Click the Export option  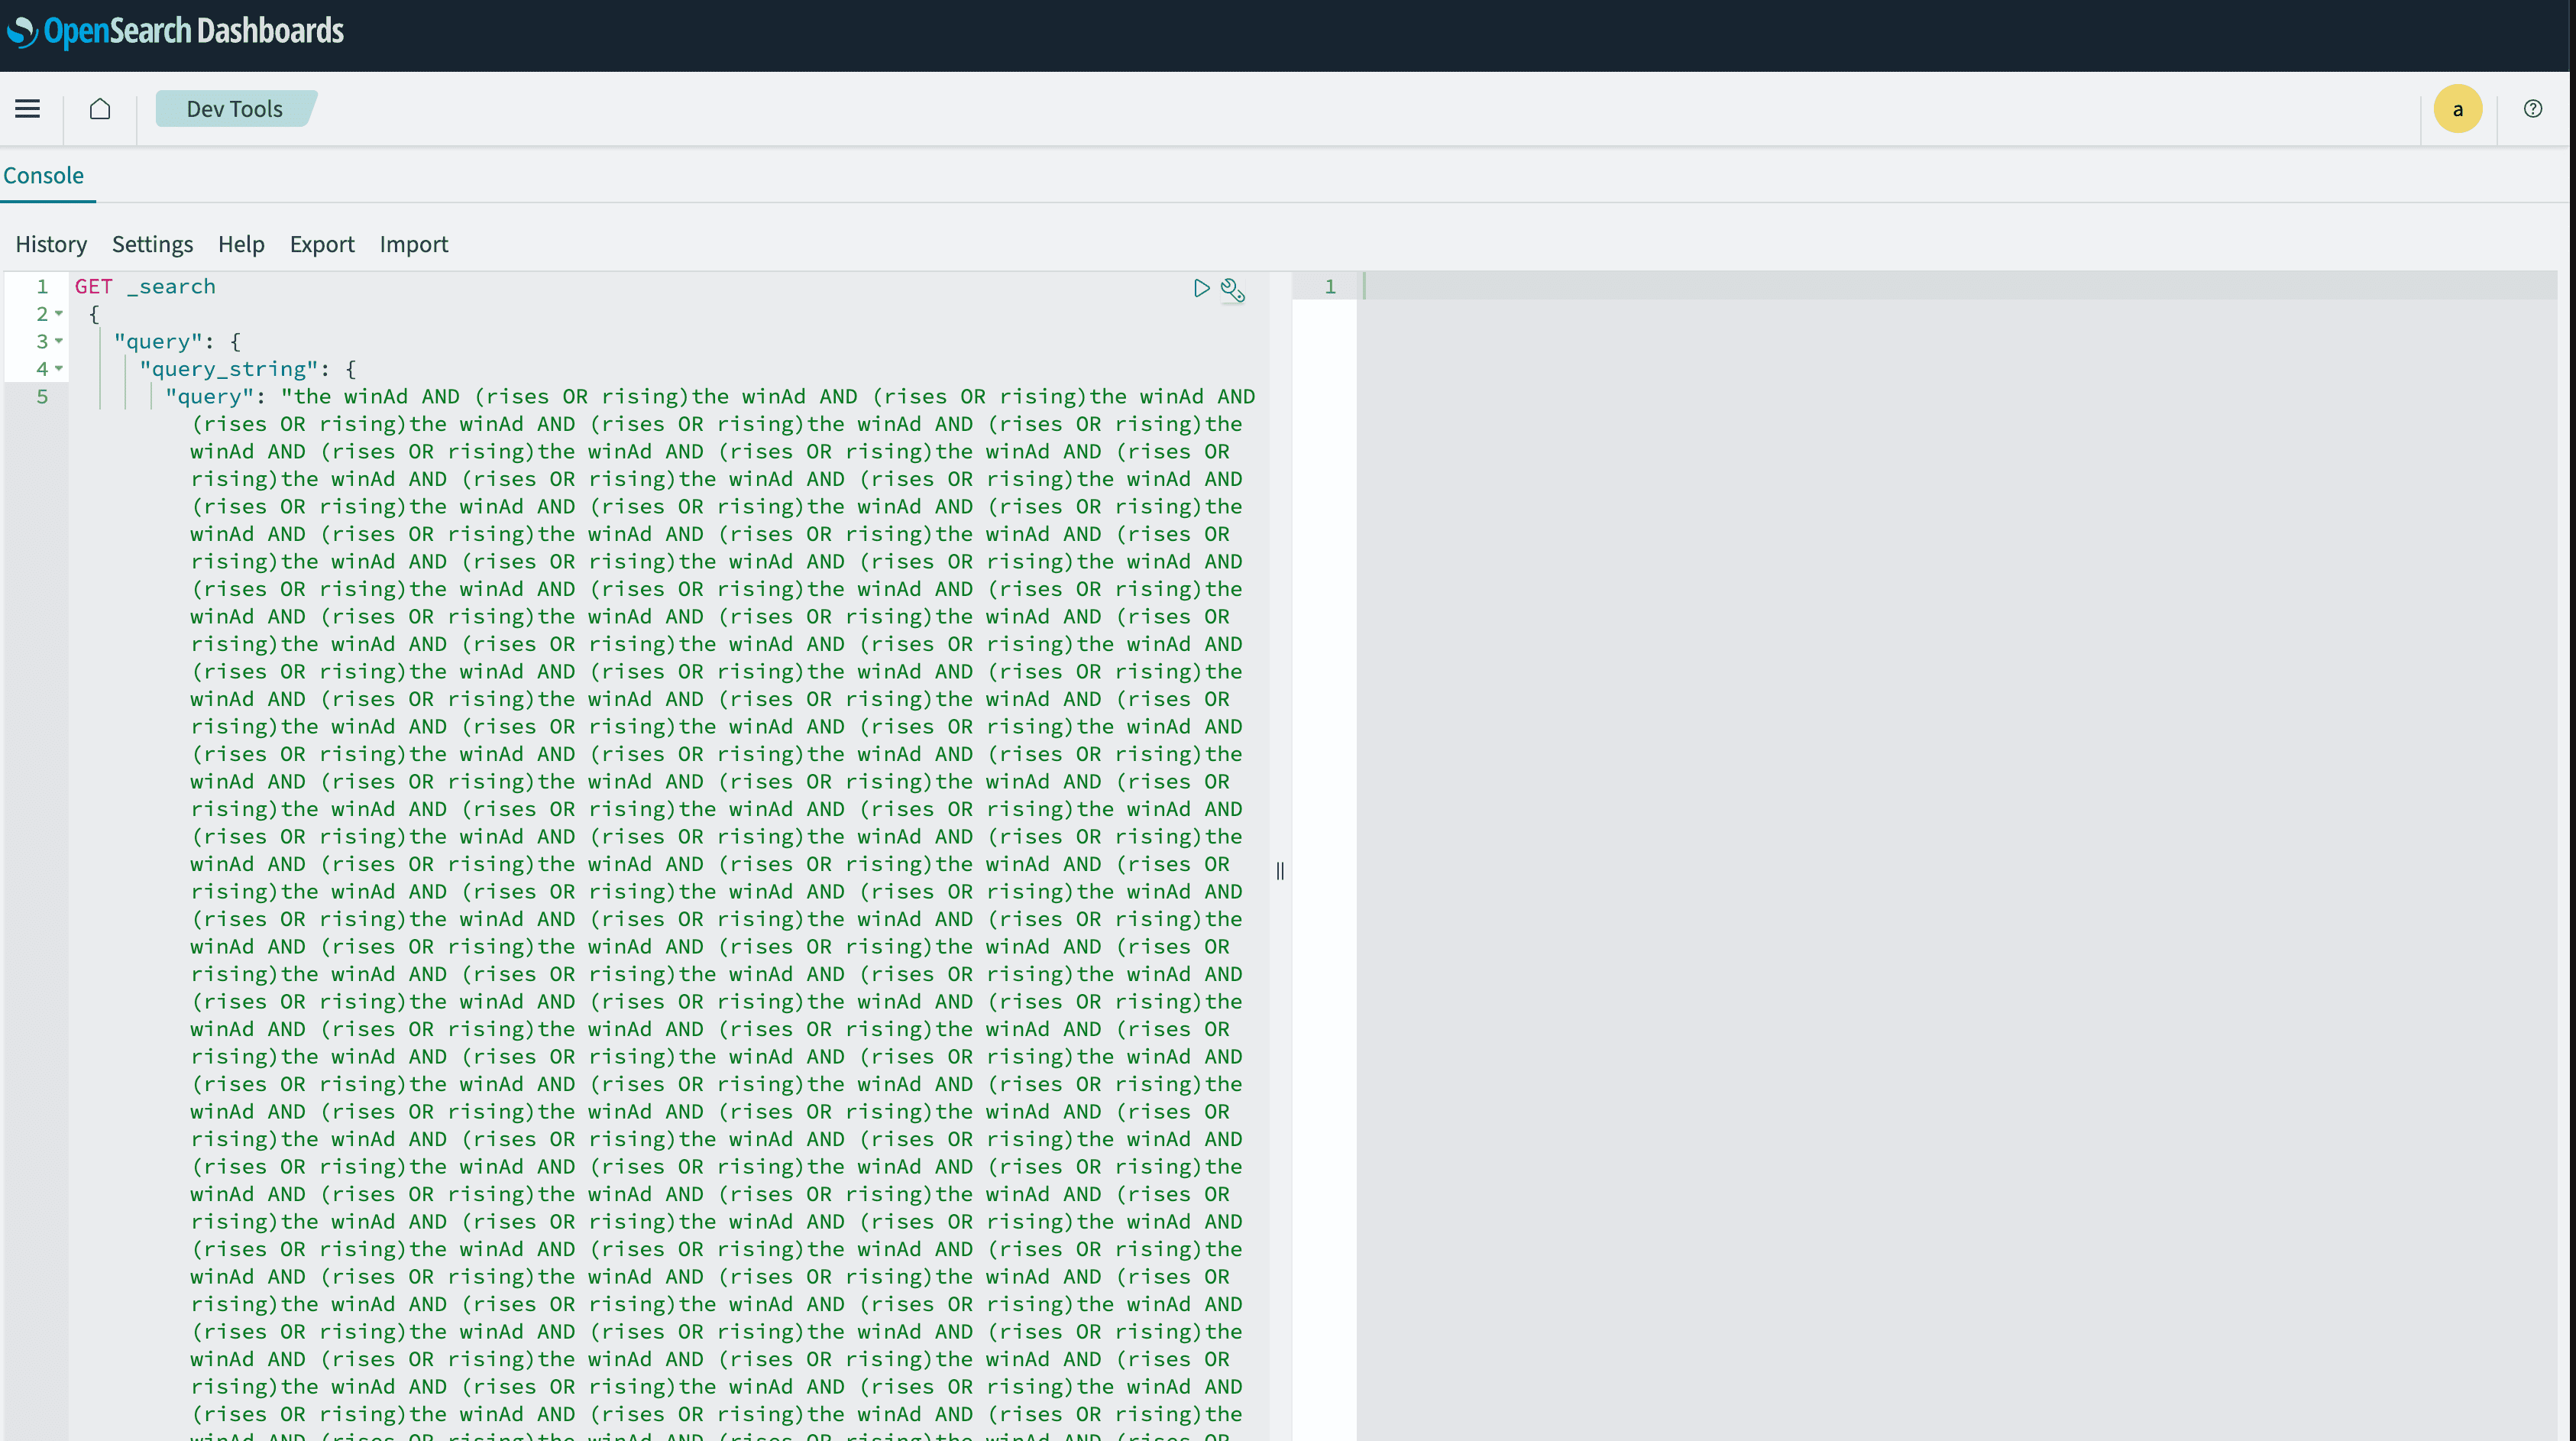point(322,244)
